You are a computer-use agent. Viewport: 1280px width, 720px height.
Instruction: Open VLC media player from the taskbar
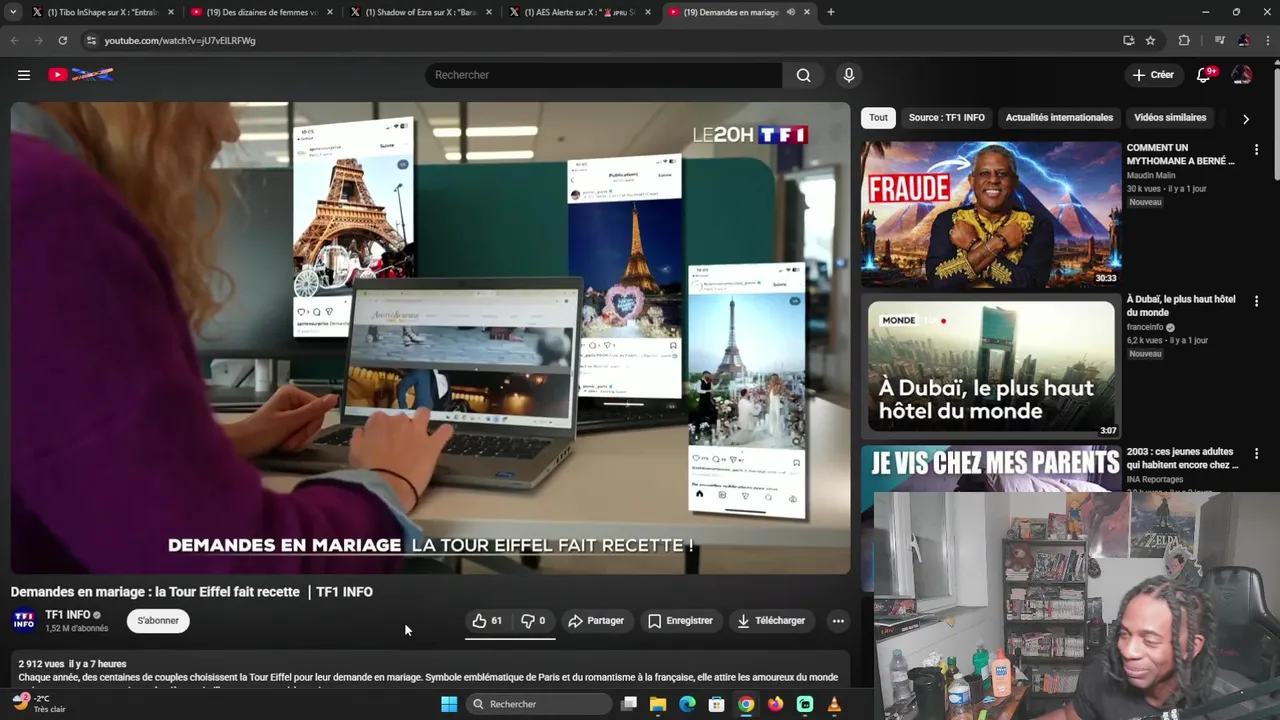tap(834, 704)
